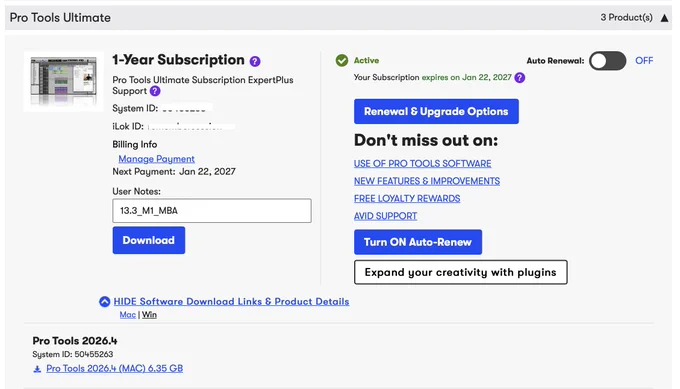Viewport: 680px width, 389px height.
Task: Hide Software Download Links & Product Details
Action: click(231, 301)
